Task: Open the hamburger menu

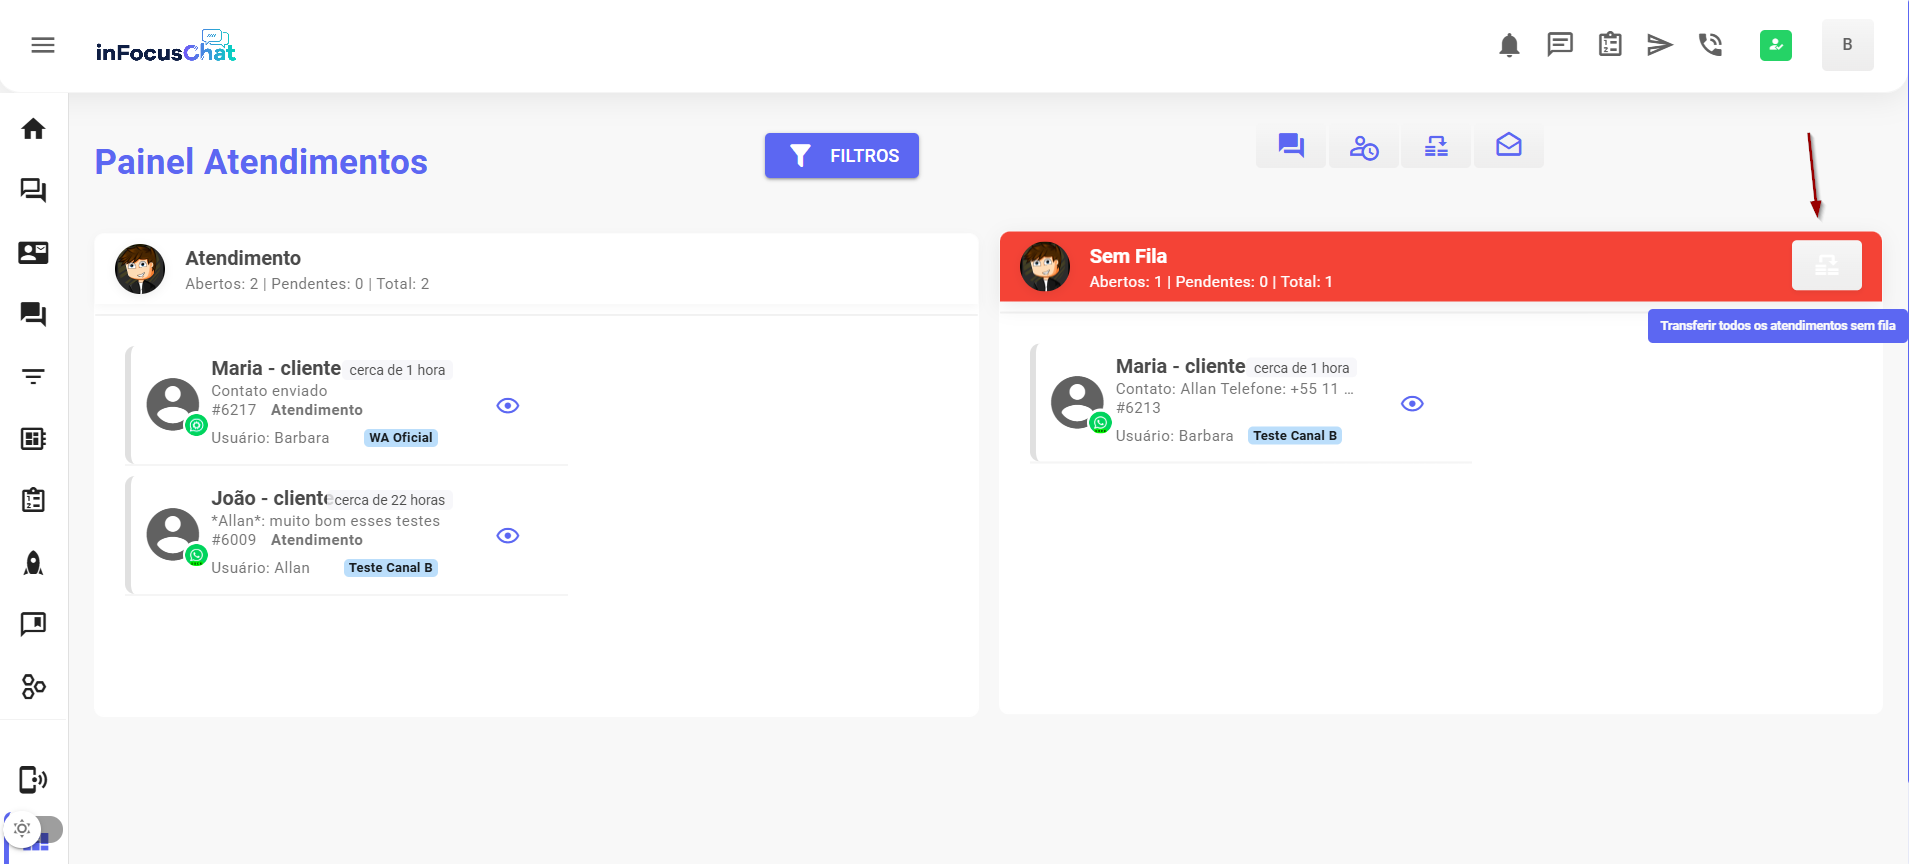Action: tap(43, 45)
